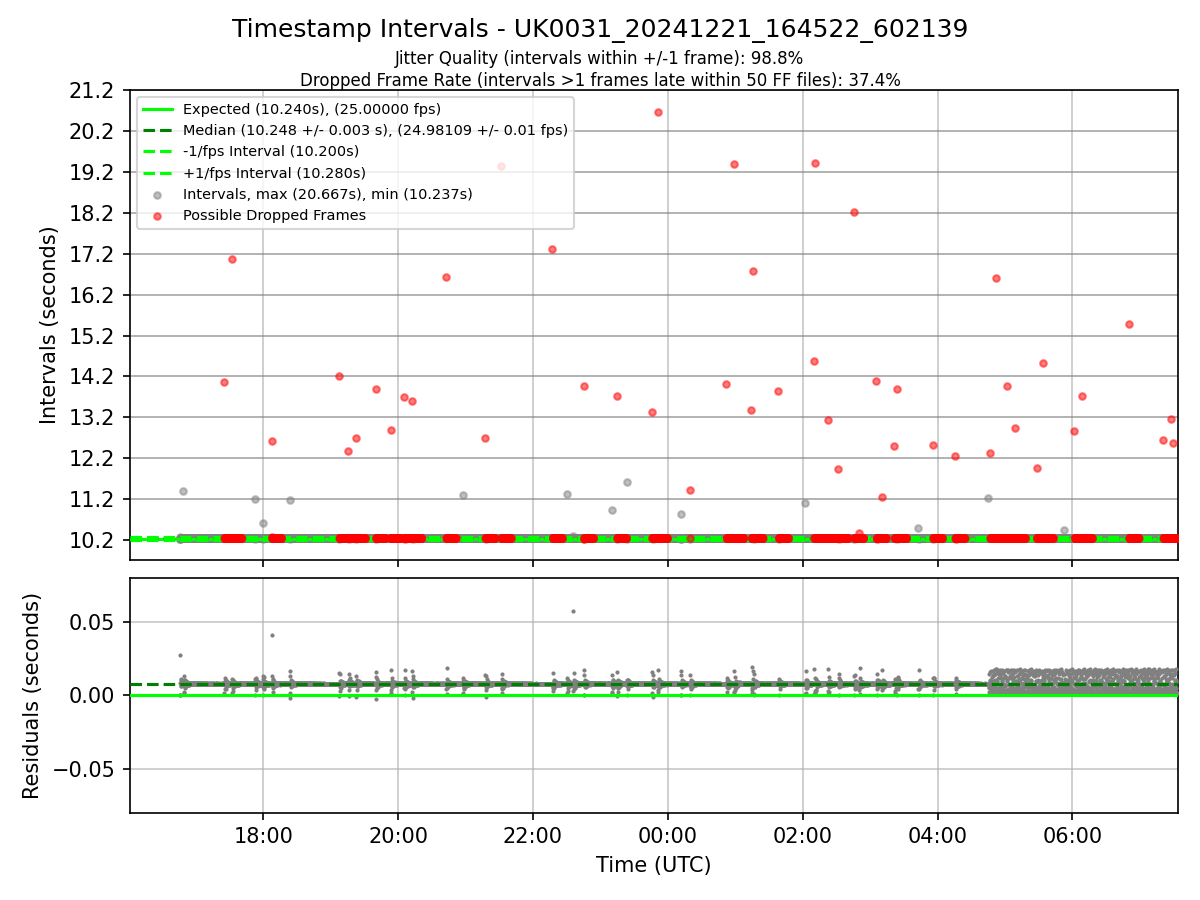
Task: Click the red marker beside 'Possible Dropped Frames' legend
Action: pyautogui.click(x=157, y=216)
